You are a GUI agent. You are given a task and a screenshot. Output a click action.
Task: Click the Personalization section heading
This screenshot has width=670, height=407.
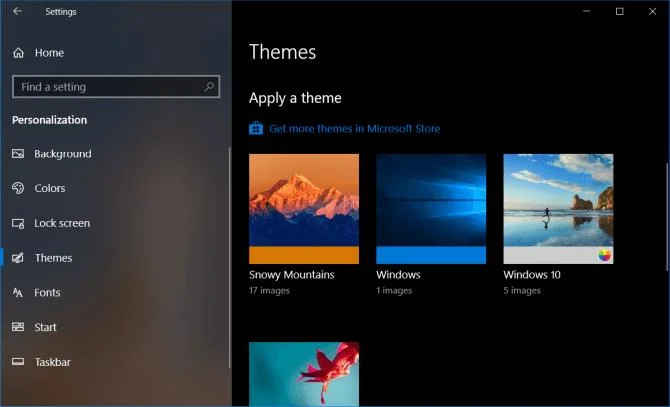tap(50, 120)
